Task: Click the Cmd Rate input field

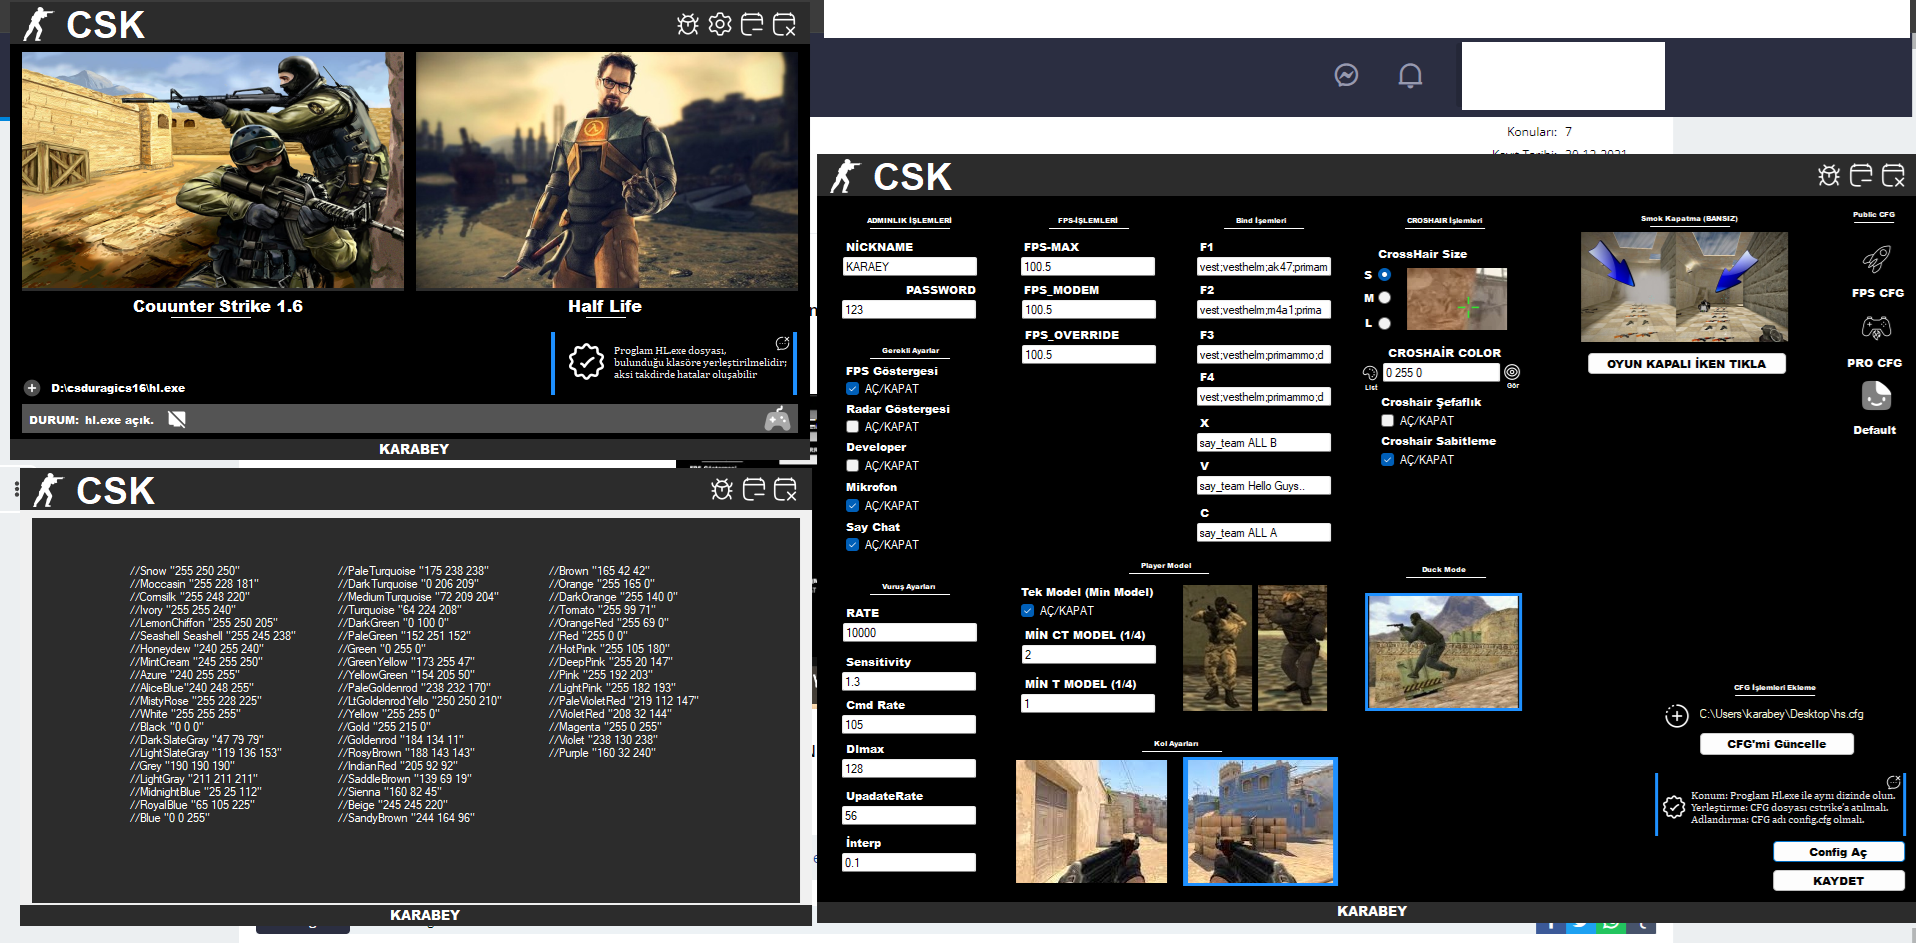Action: pyautogui.click(x=909, y=725)
